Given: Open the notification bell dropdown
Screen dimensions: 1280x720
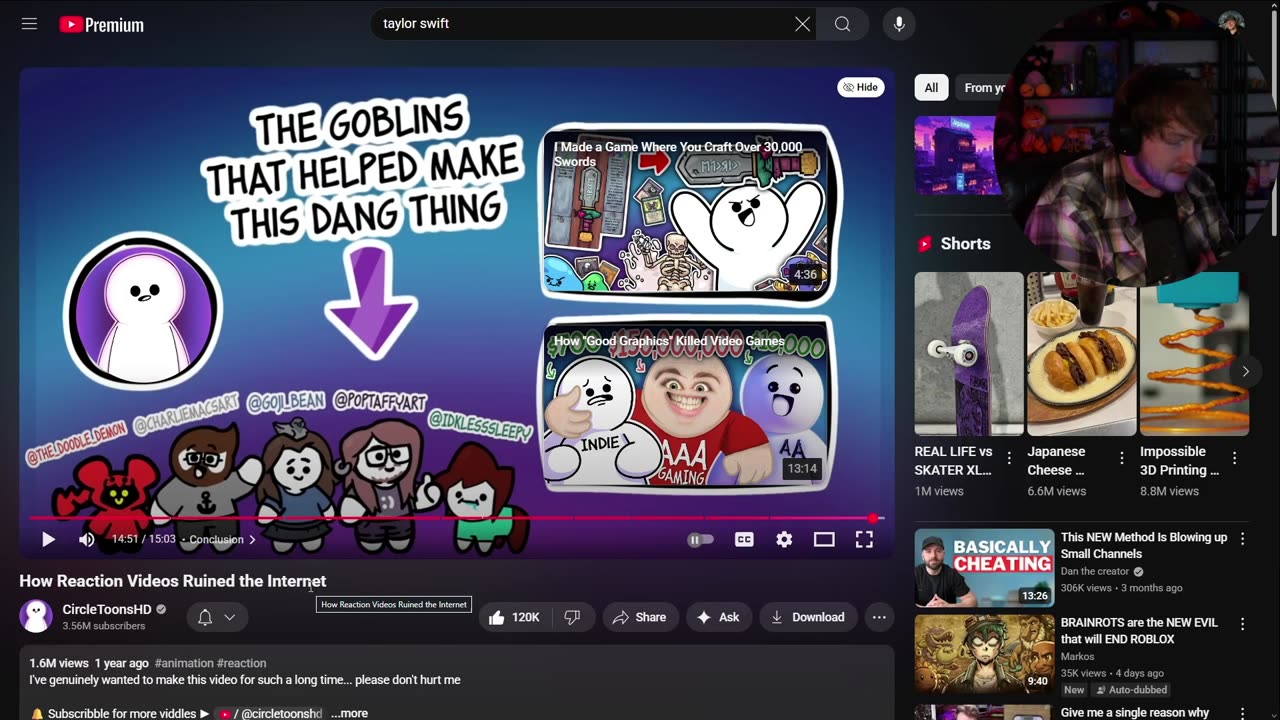Looking at the screenshot, I should point(216,617).
